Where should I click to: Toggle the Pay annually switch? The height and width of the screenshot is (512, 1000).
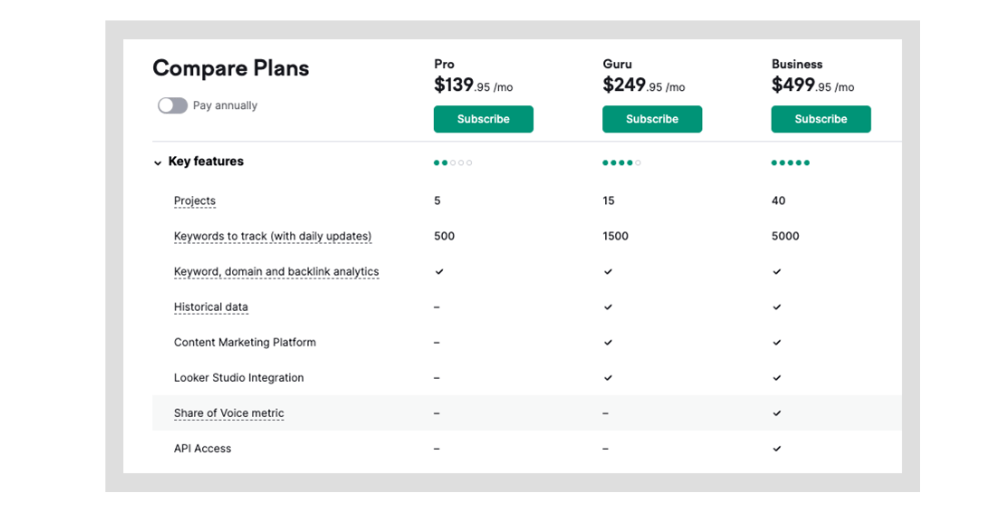[x=173, y=105]
